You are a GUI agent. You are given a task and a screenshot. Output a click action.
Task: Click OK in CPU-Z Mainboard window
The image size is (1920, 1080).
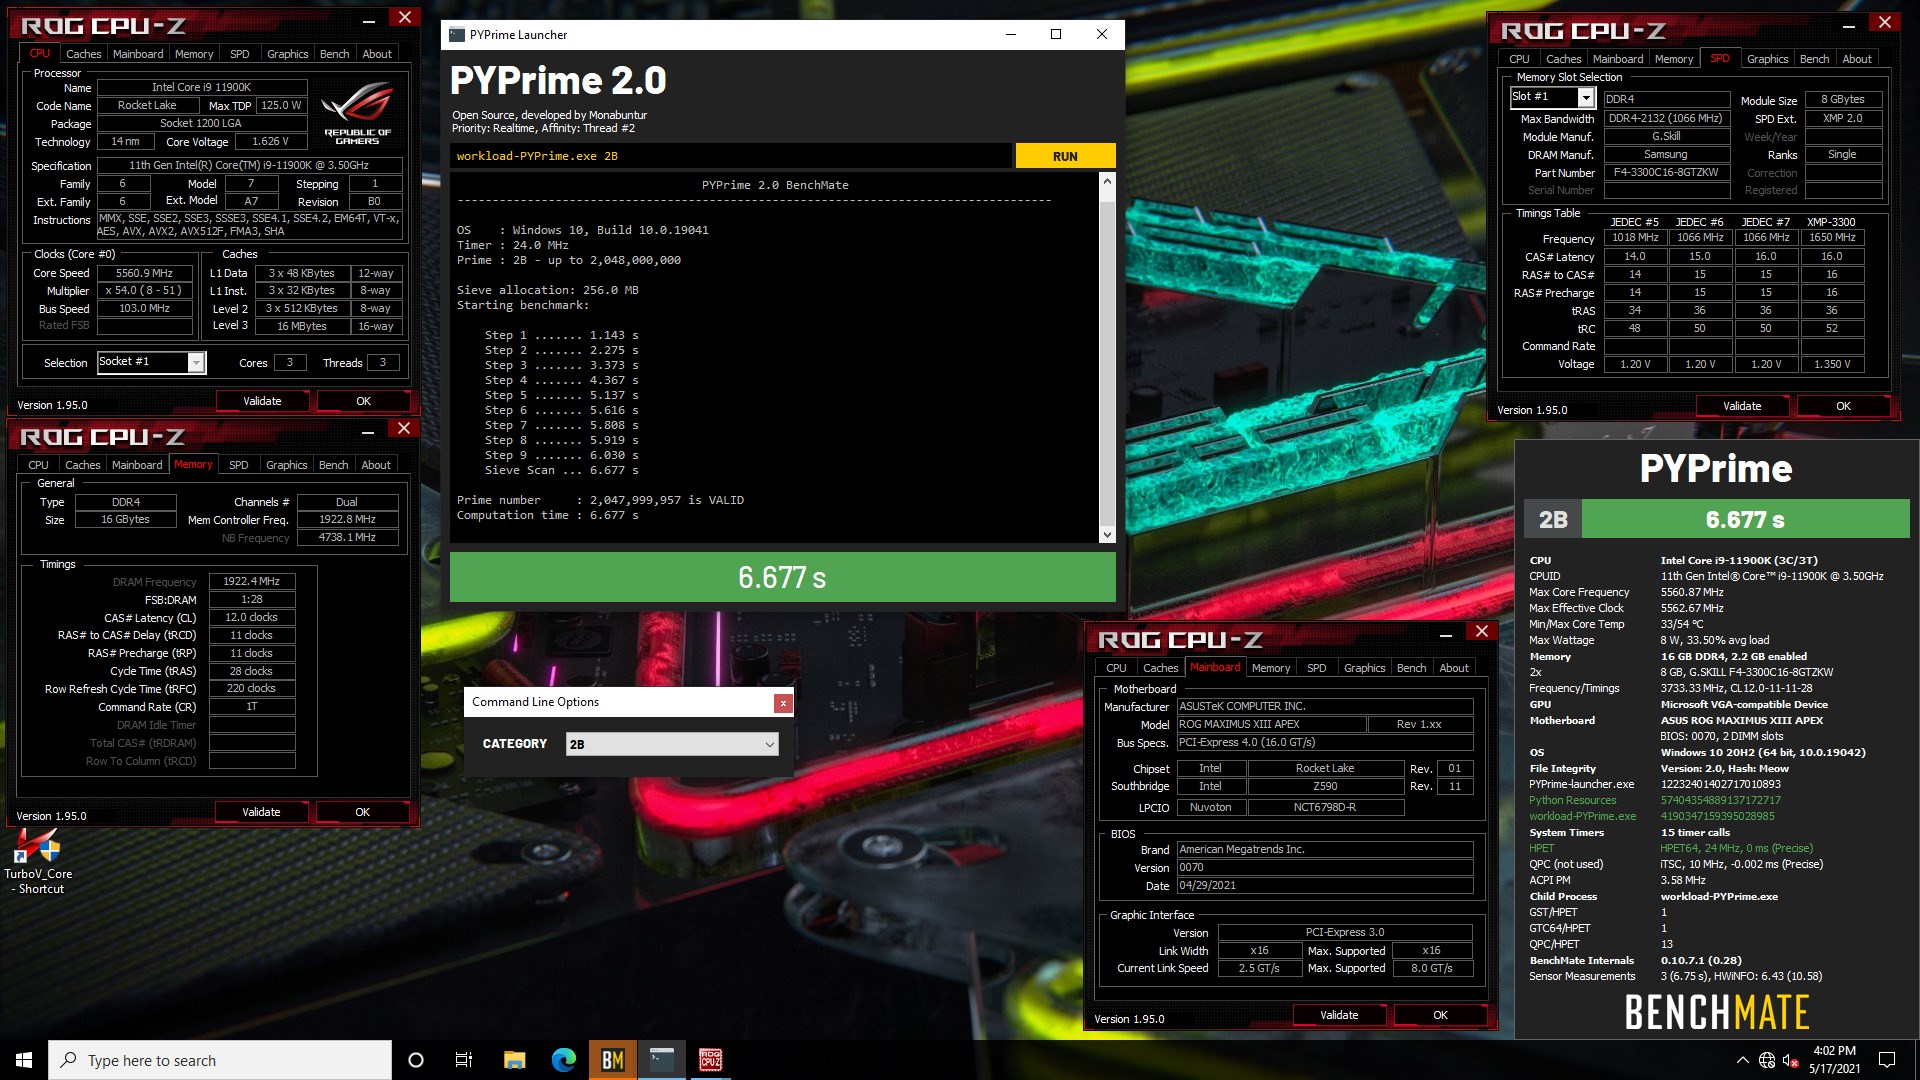pos(1441,1015)
